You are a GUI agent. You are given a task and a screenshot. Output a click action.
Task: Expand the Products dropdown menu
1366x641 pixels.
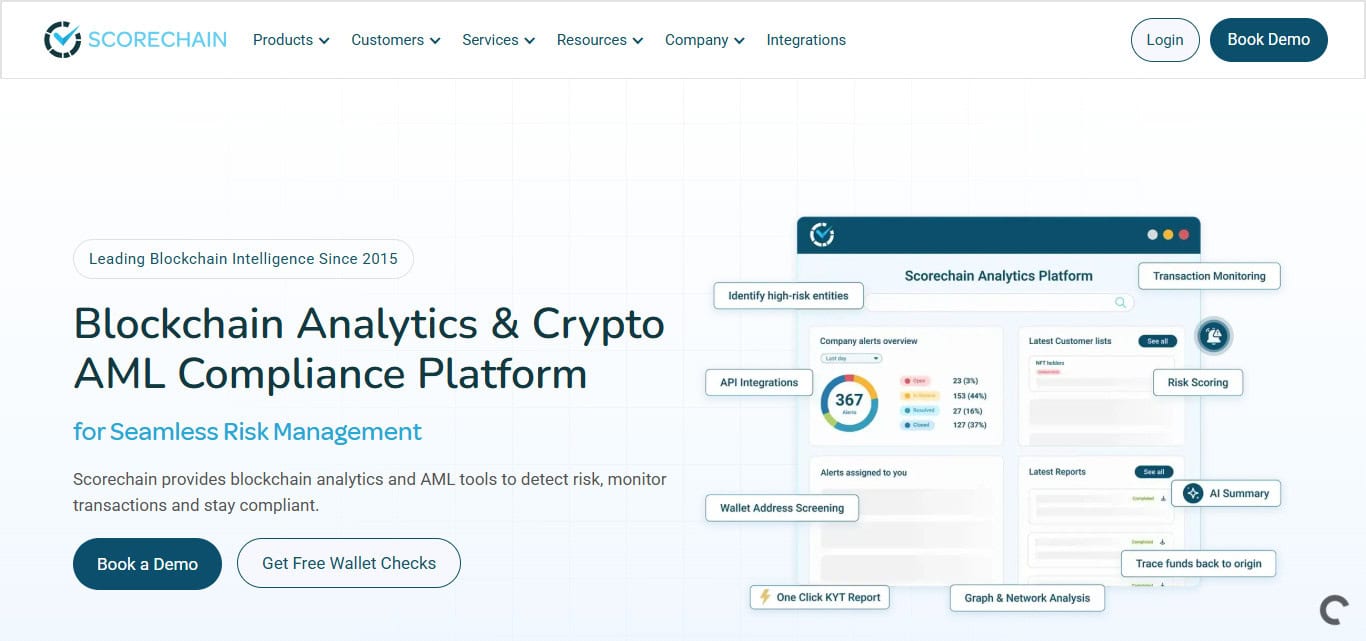(x=291, y=40)
